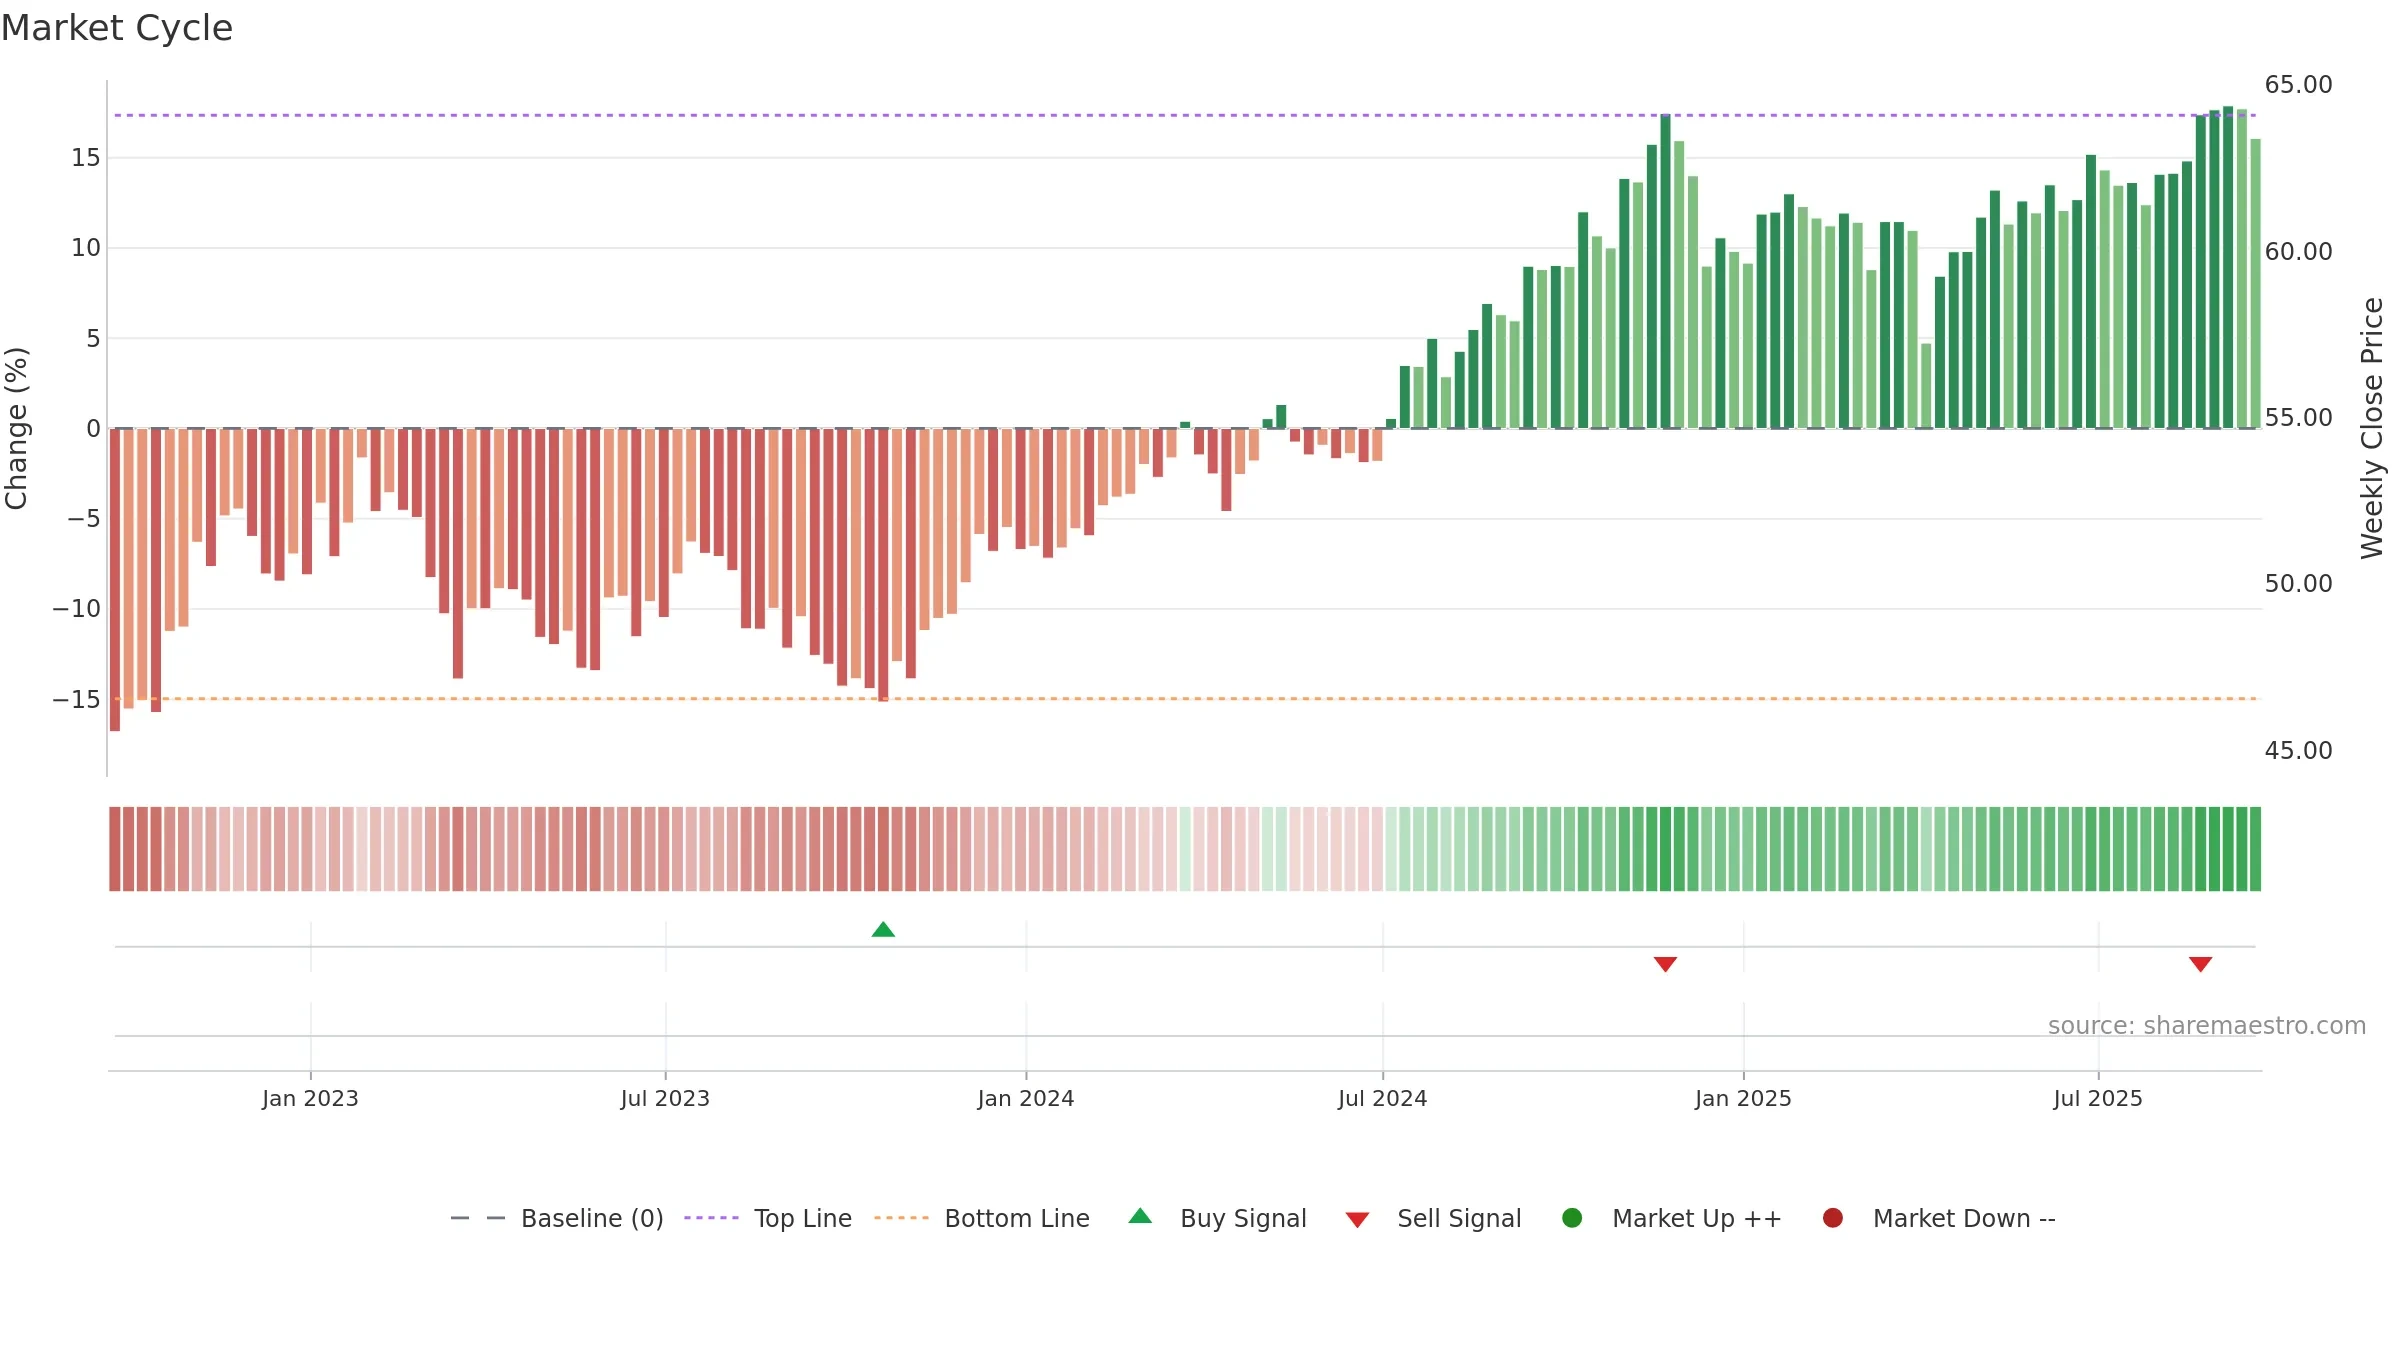Click the Jan 2024 x-axis label
2400x1350 pixels.
click(x=1026, y=1098)
